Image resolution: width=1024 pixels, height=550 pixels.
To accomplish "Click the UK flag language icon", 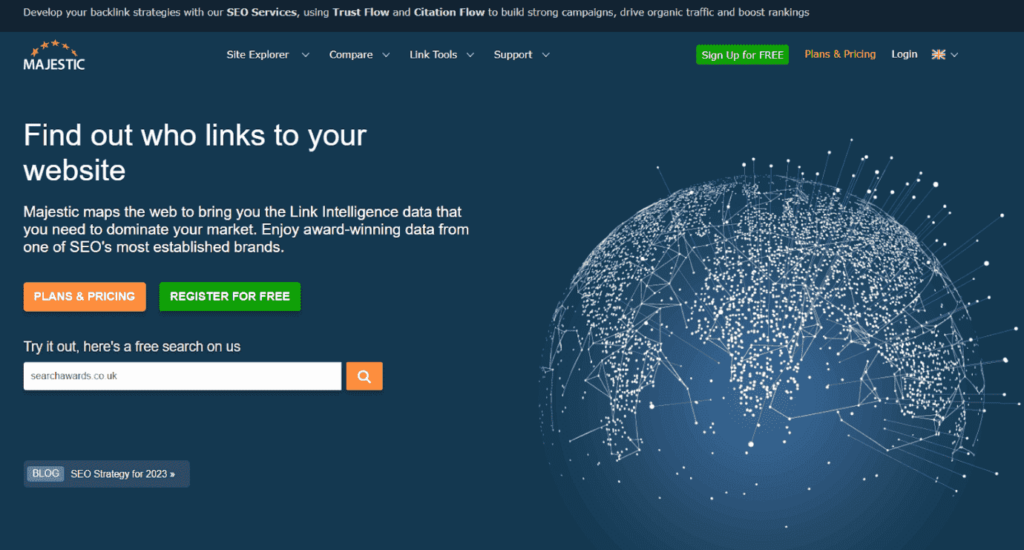I will pos(938,55).
